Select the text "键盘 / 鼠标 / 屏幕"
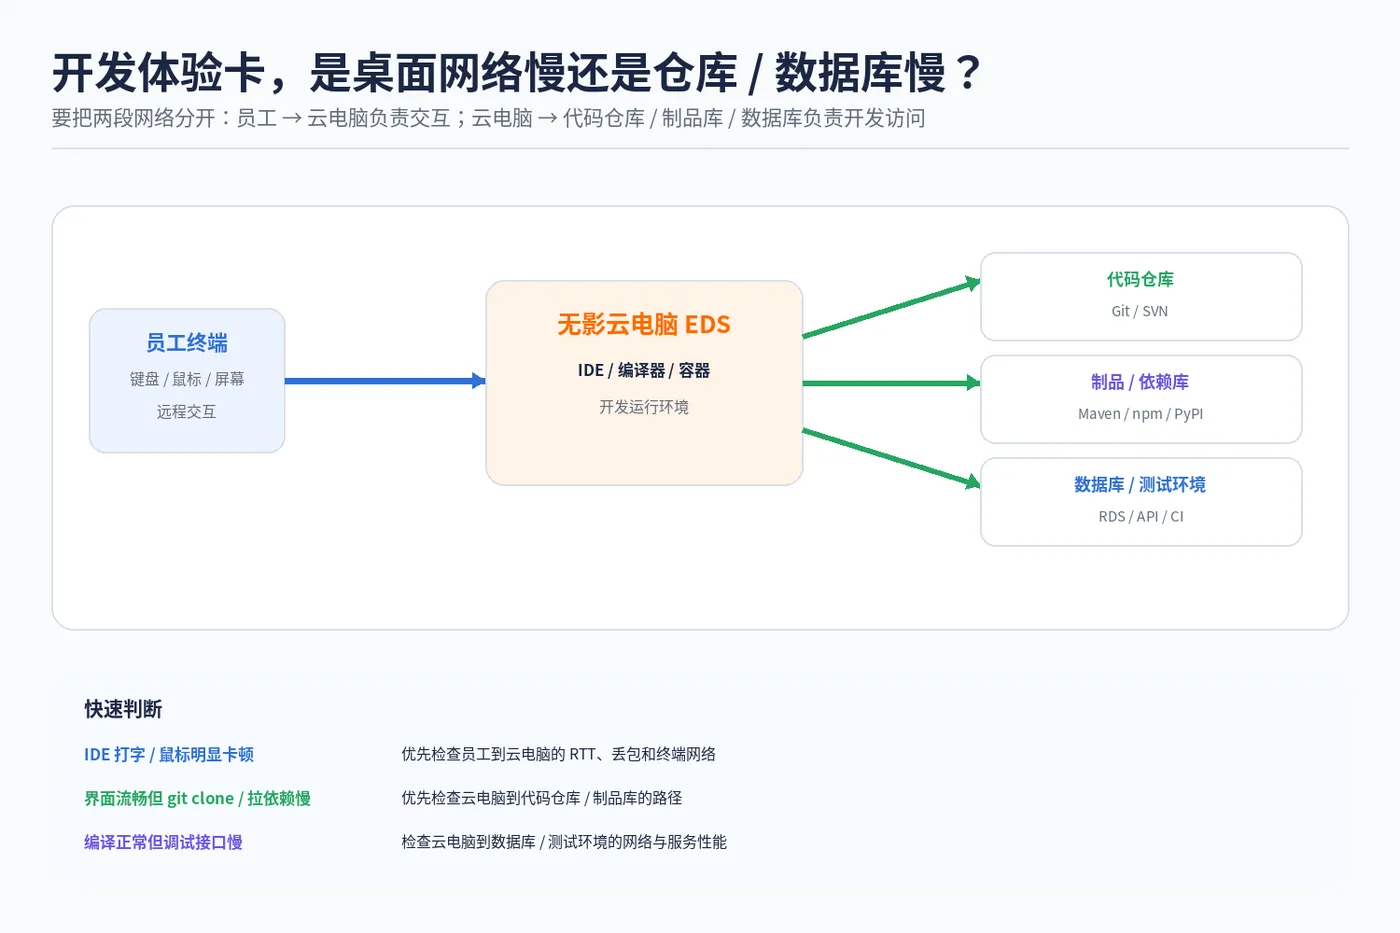The width and height of the screenshot is (1400, 933). pos(187,379)
